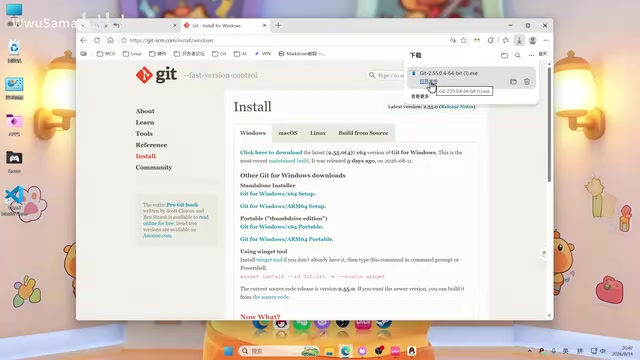The image size is (640, 360).
Task: Select the Windows install tab
Action: (x=253, y=133)
